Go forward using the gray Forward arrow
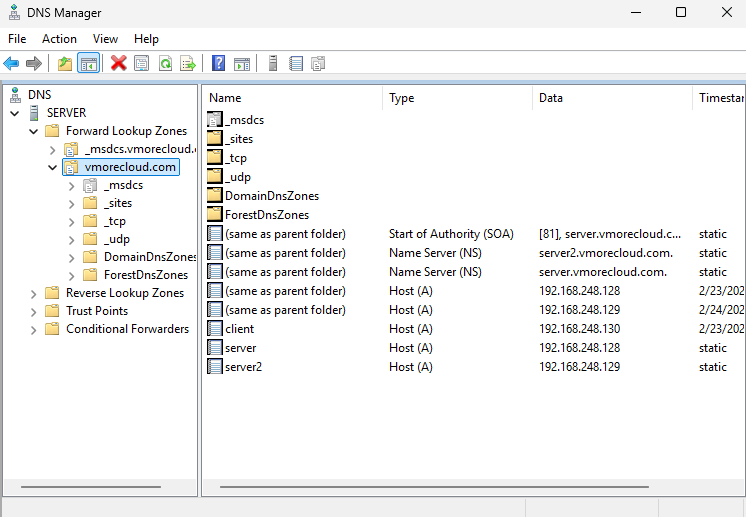The image size is (746, 517). (x=34, y=63)
